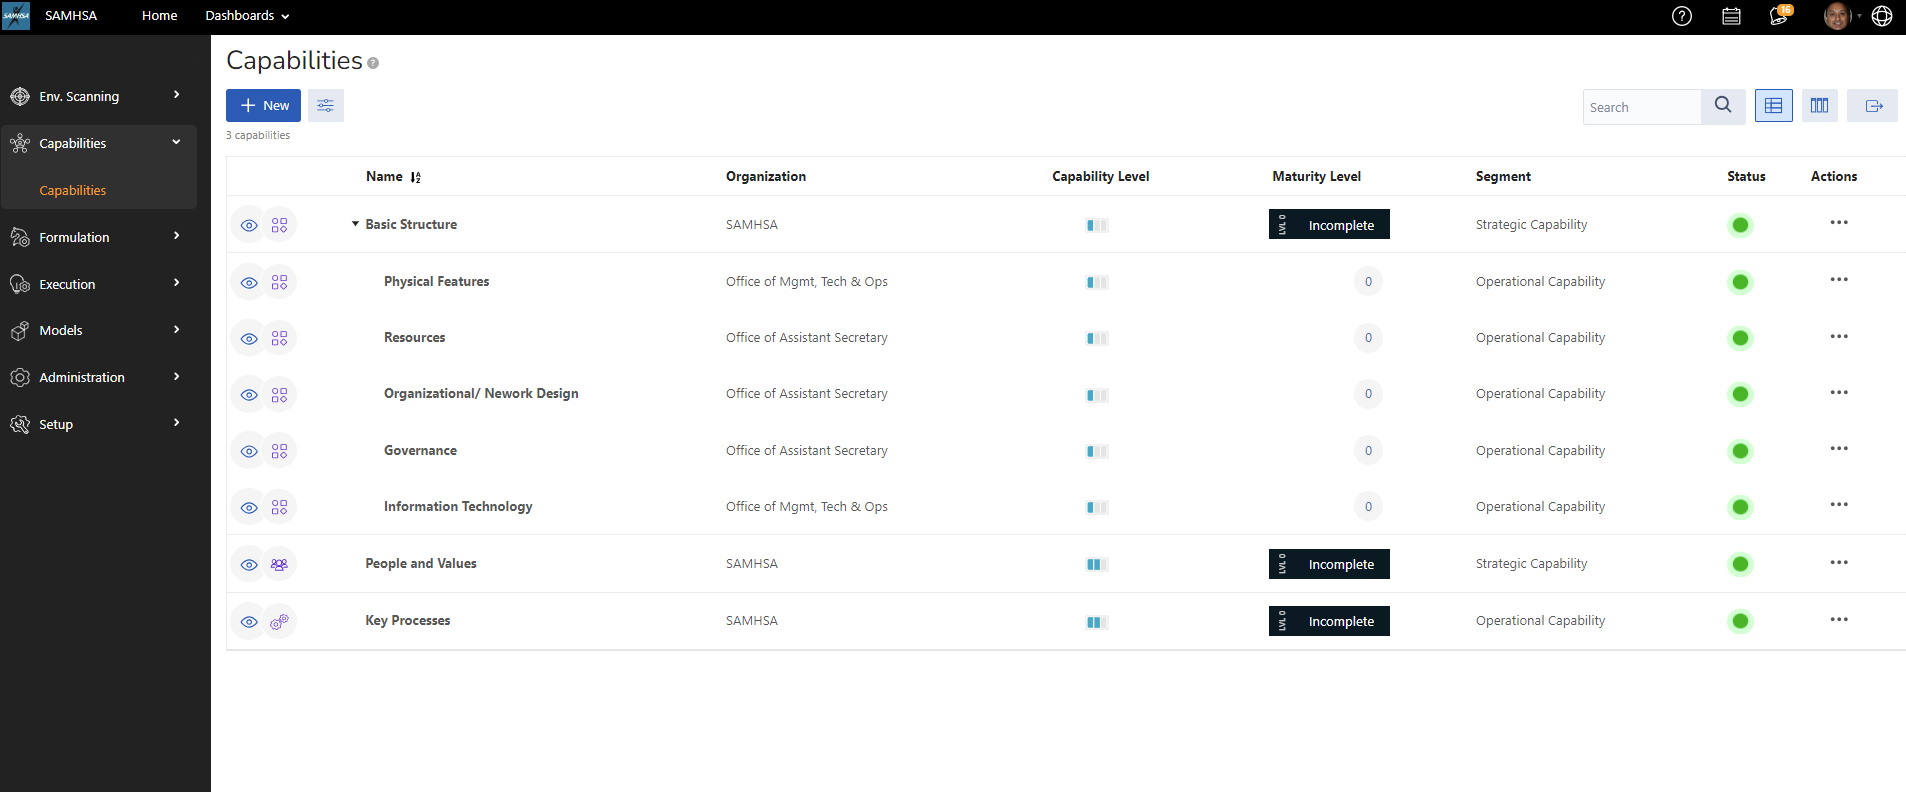Click the People and Values people icon
Viewport: 1906px width, 792px height.
pos(279,564)
